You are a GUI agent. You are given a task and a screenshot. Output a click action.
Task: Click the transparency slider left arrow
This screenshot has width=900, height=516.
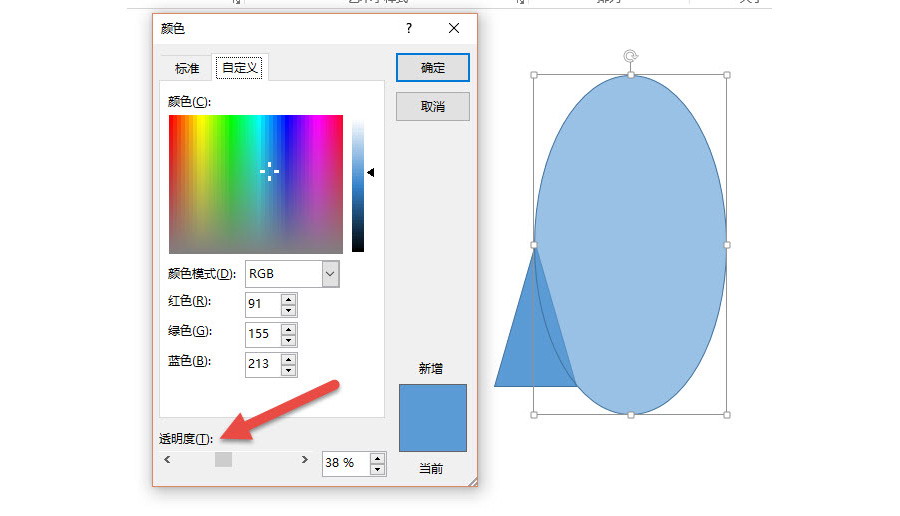coord(167,459)
